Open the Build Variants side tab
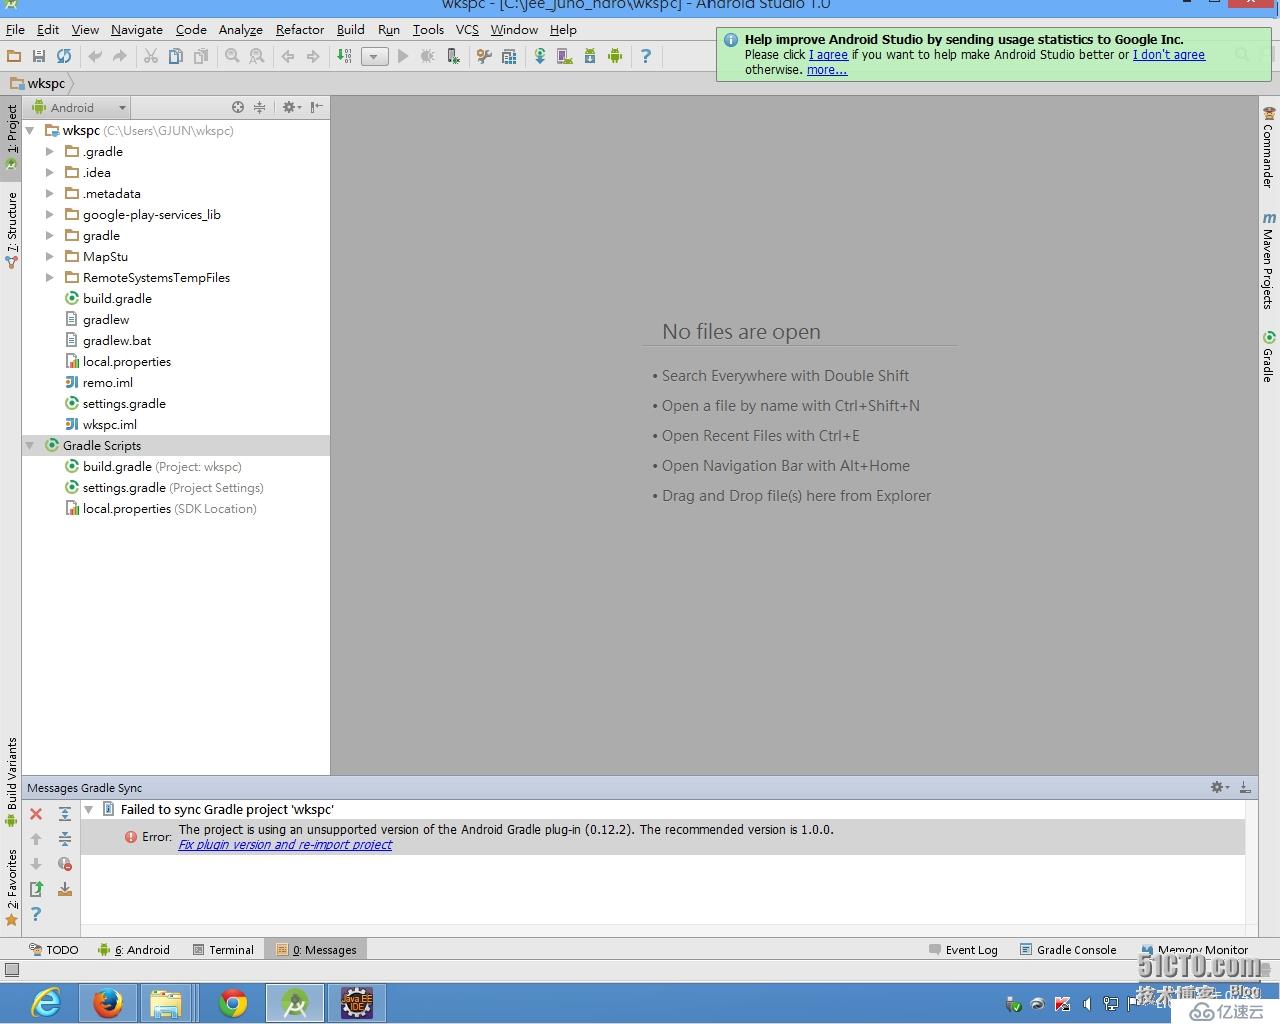The image size is (1280, 1024). (x=11, y=782)
